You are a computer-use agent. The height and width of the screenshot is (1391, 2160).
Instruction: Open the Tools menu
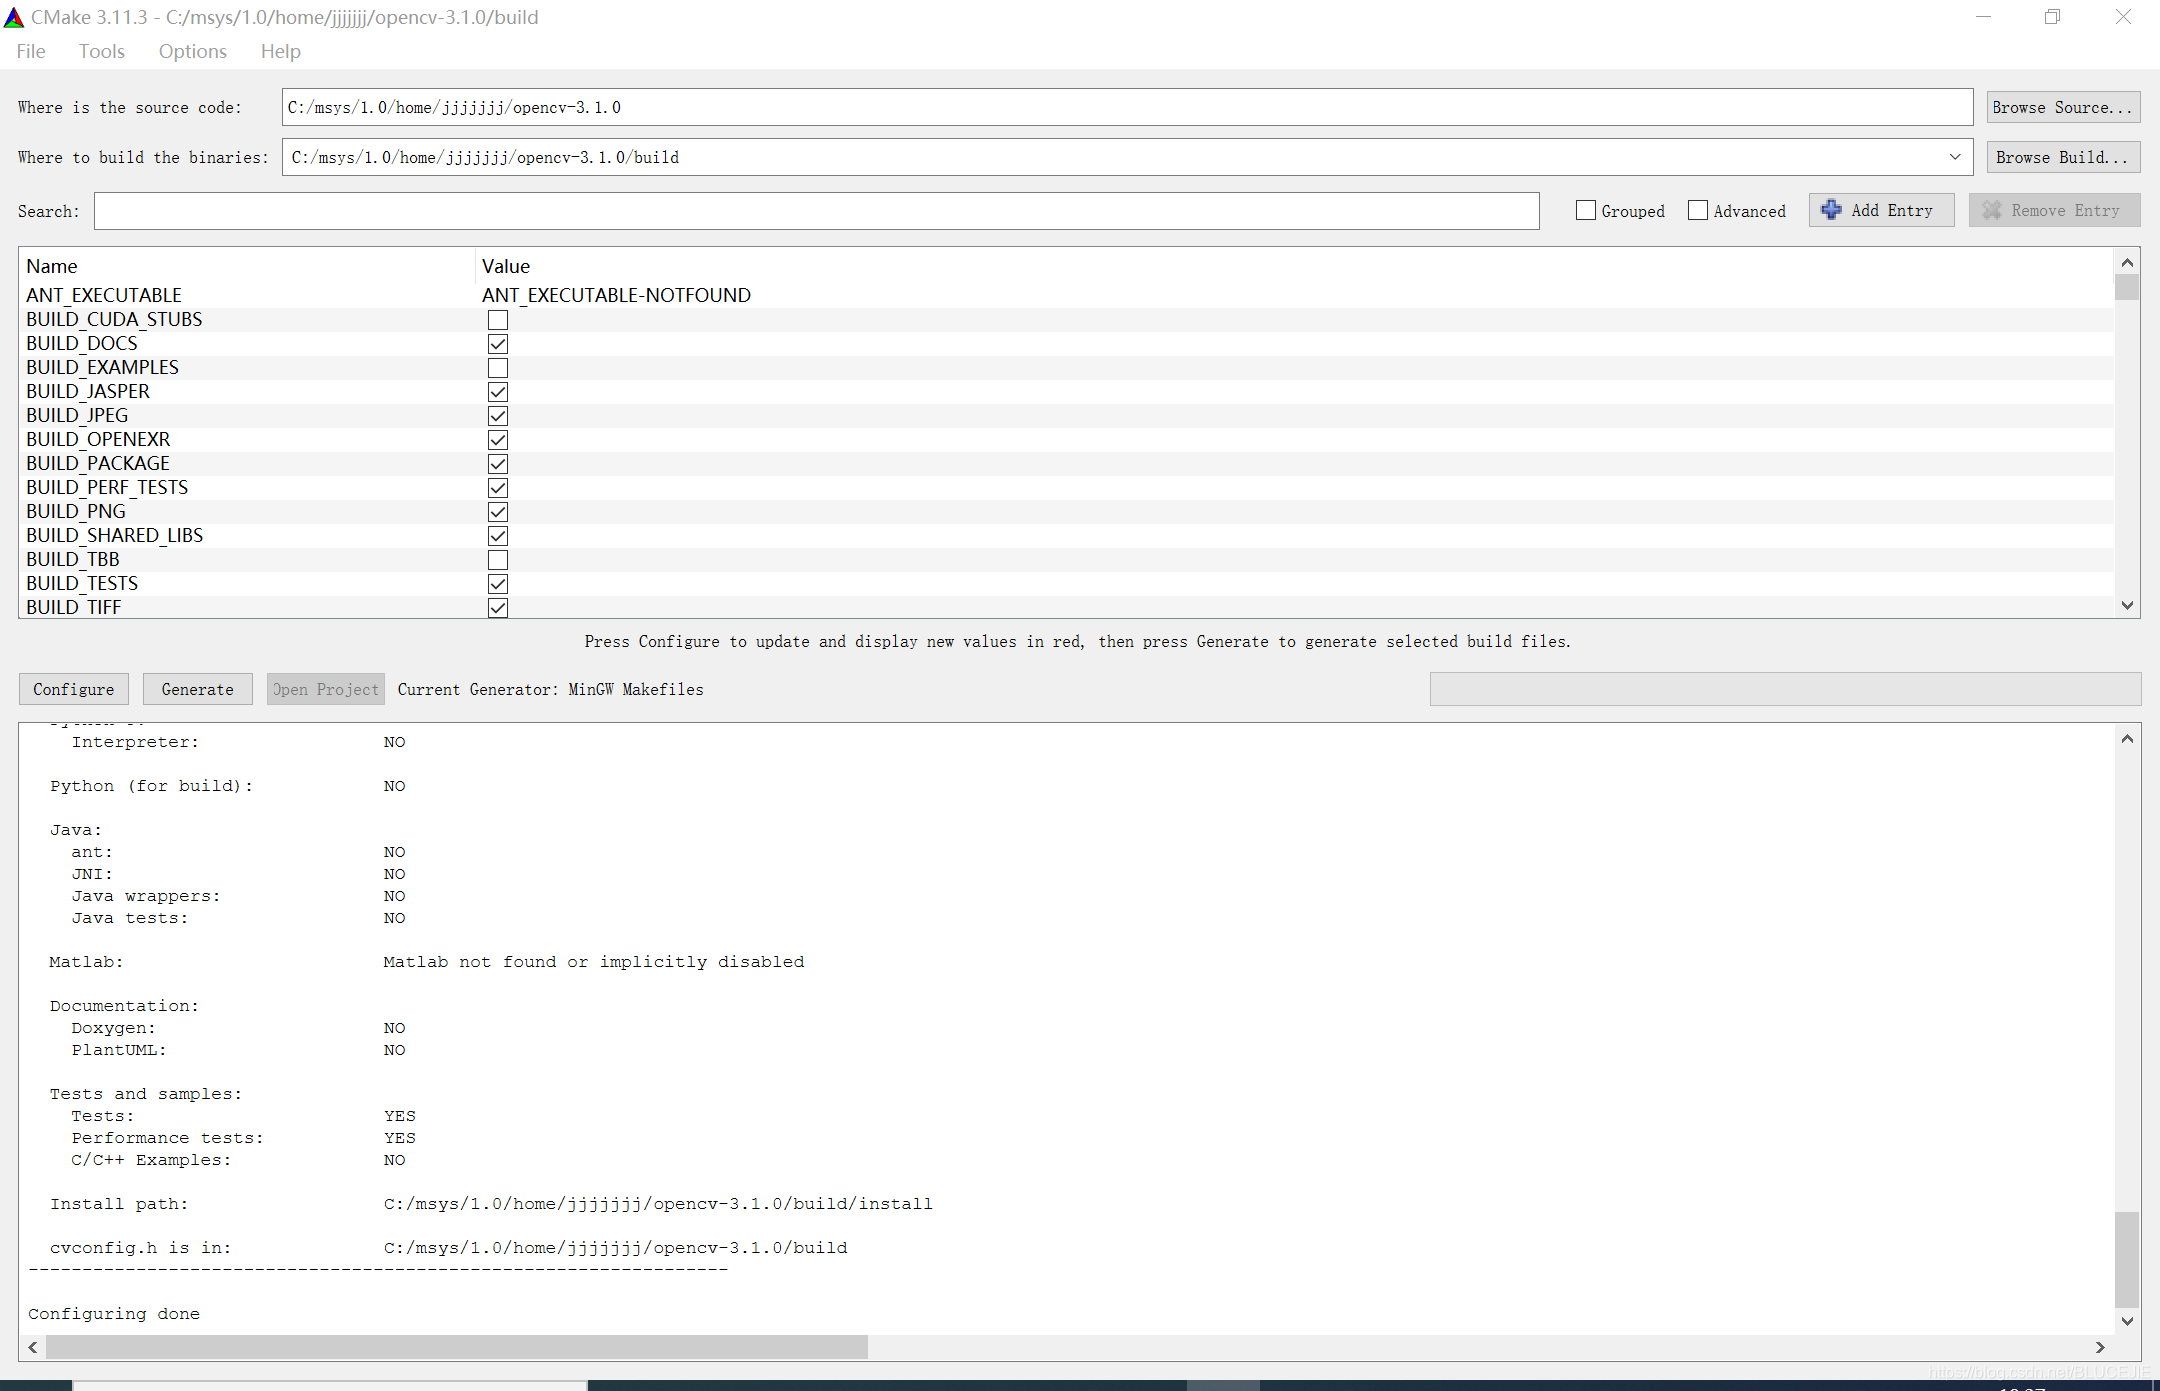point(102,51)
